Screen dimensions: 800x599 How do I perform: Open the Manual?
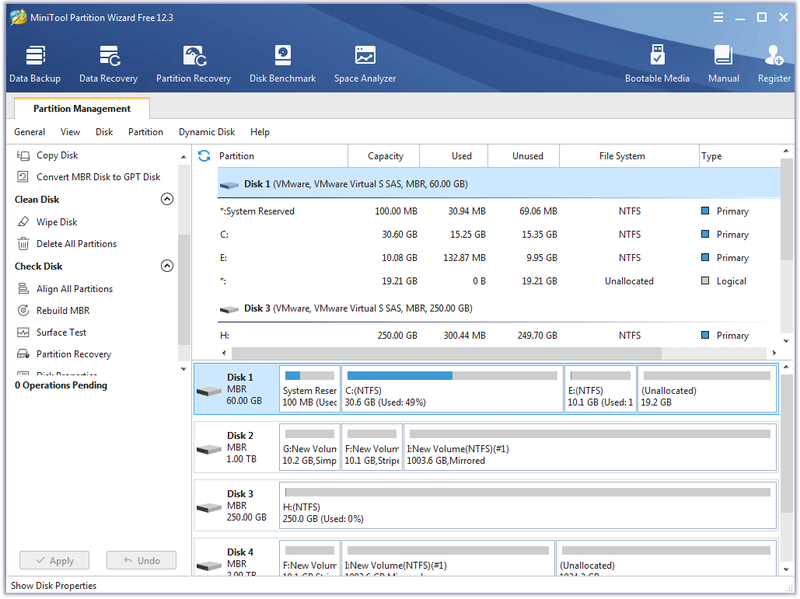[723, 64]
